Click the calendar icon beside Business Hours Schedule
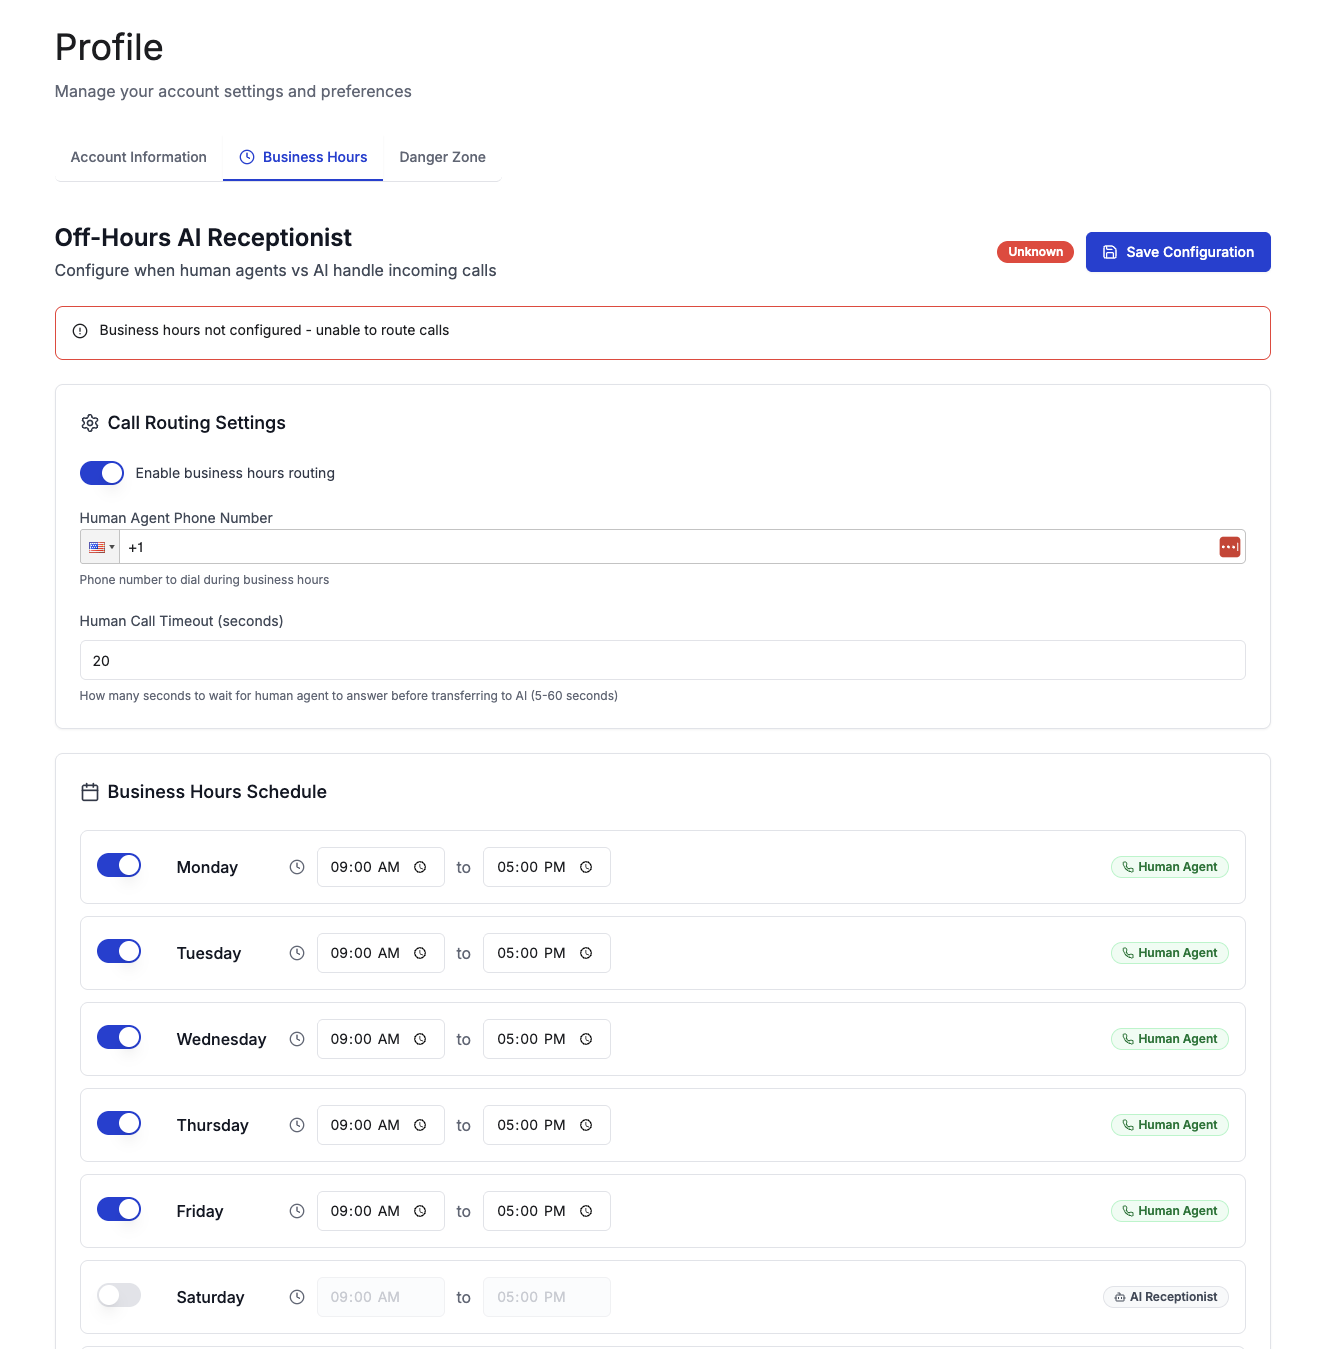 pyautogui.click(x=90, y=792)
